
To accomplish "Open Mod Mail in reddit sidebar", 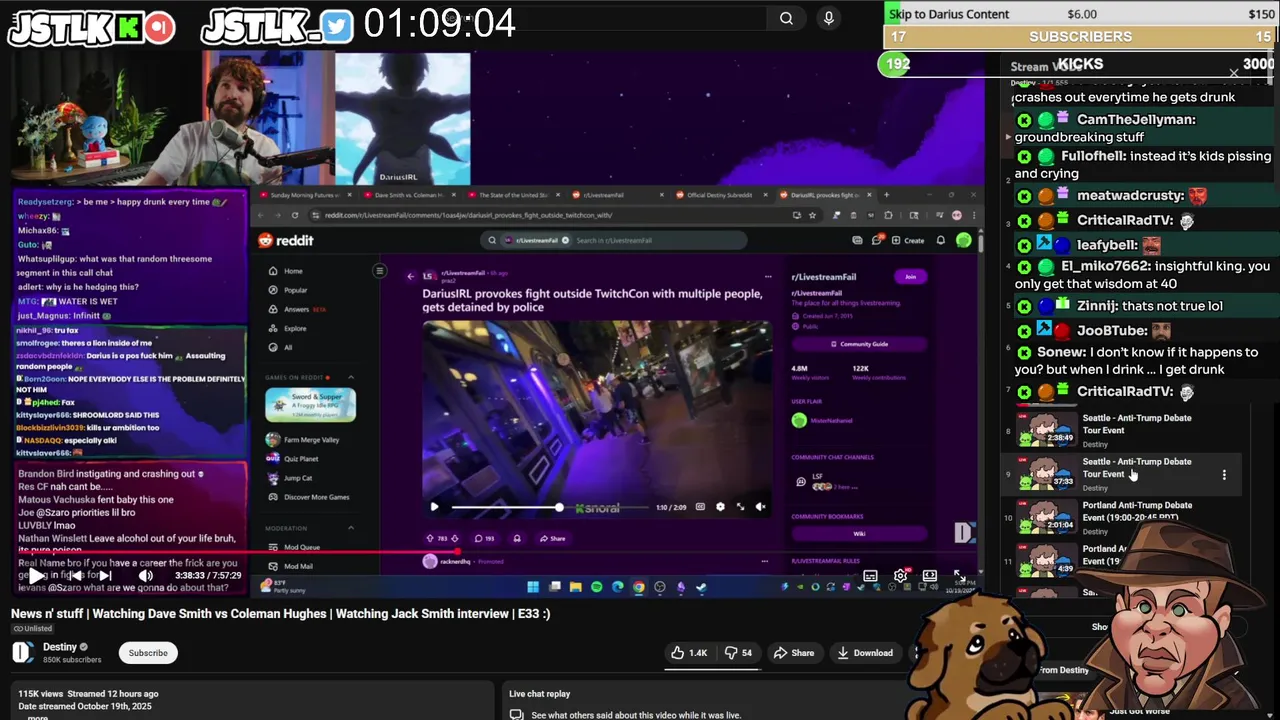I will pyautogui.click(x=290, y=566).
